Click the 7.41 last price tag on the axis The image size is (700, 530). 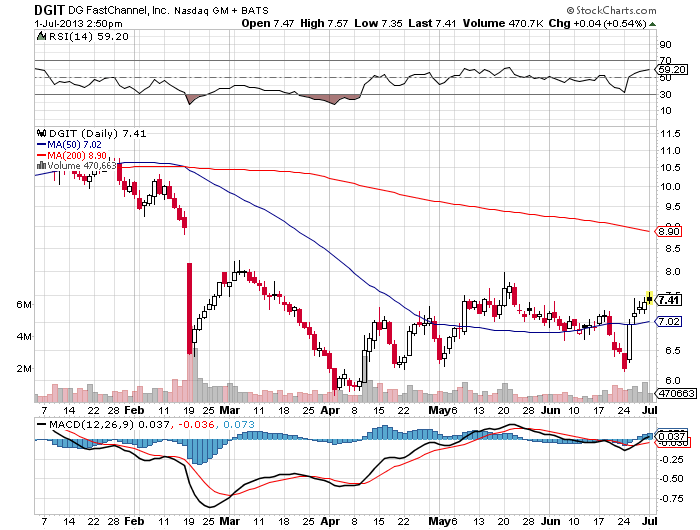670,300
